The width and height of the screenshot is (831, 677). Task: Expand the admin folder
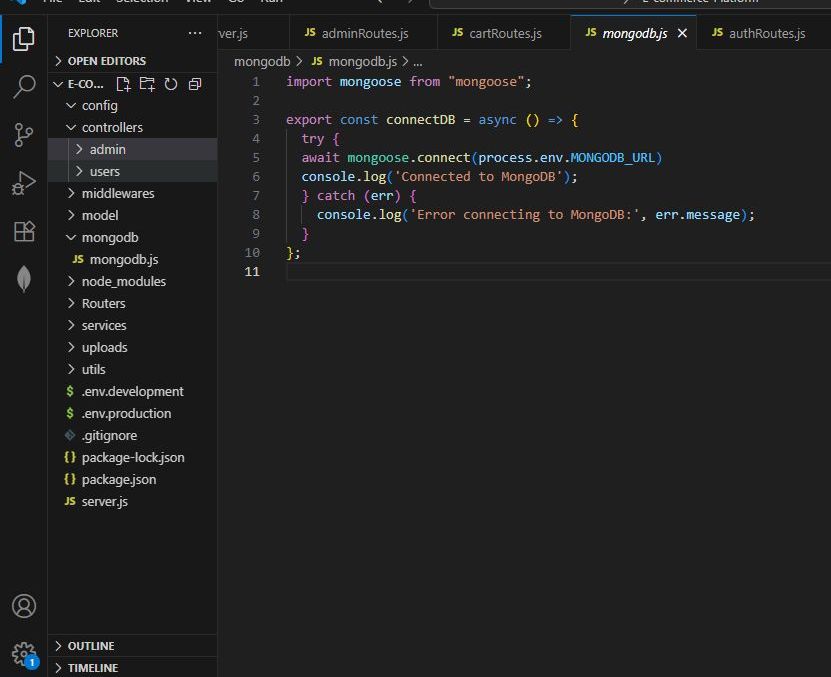click(132, 150)
